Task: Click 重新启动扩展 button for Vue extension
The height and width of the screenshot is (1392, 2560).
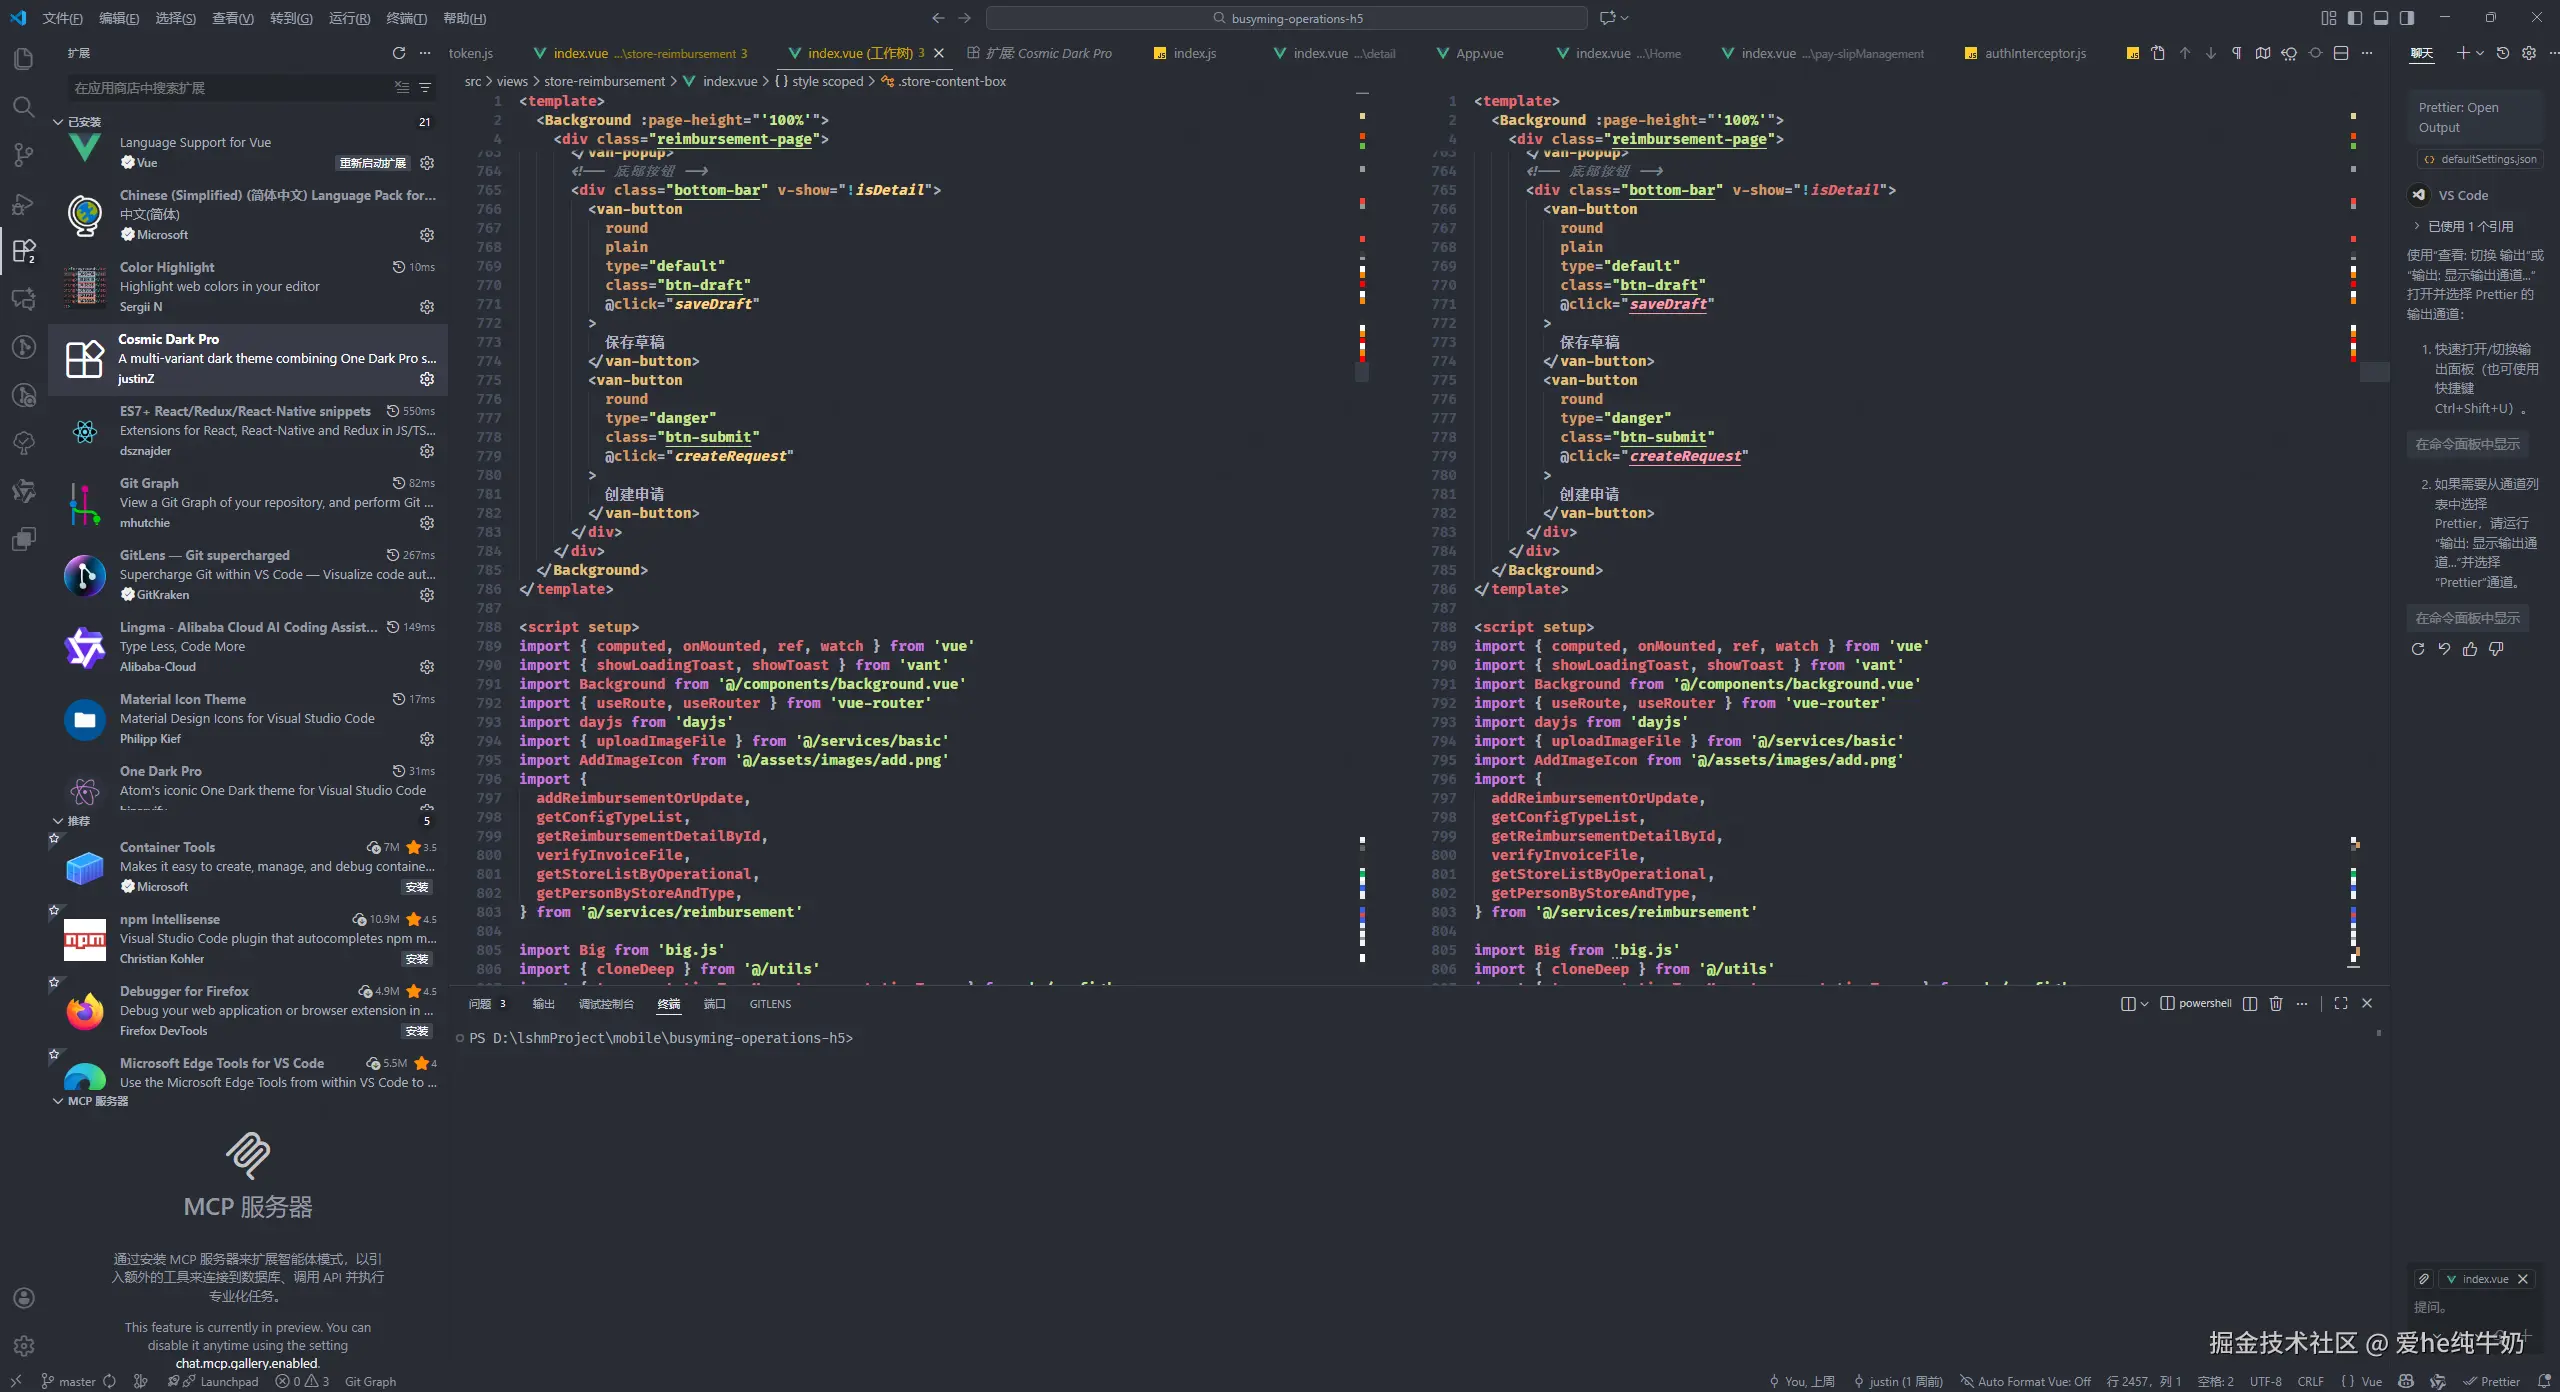Action: [x=373, y=163]
